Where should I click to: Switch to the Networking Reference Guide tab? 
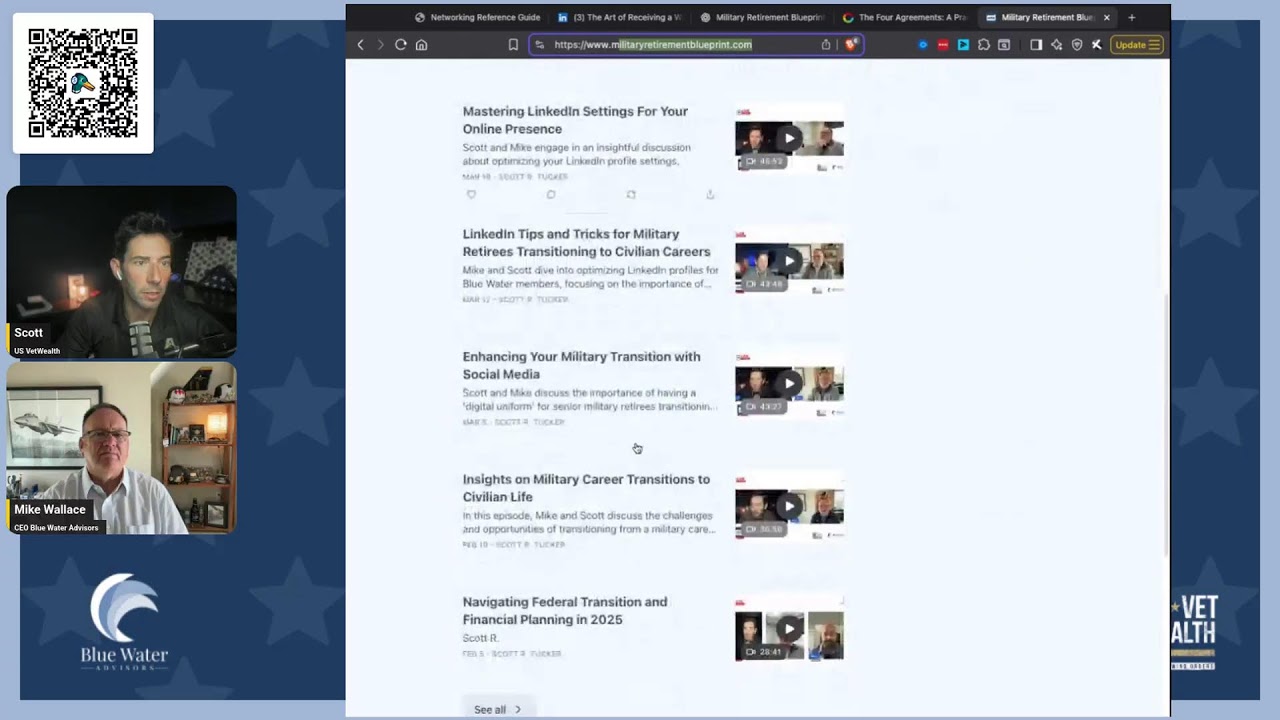pyautogui.click(x=478, y=17)
